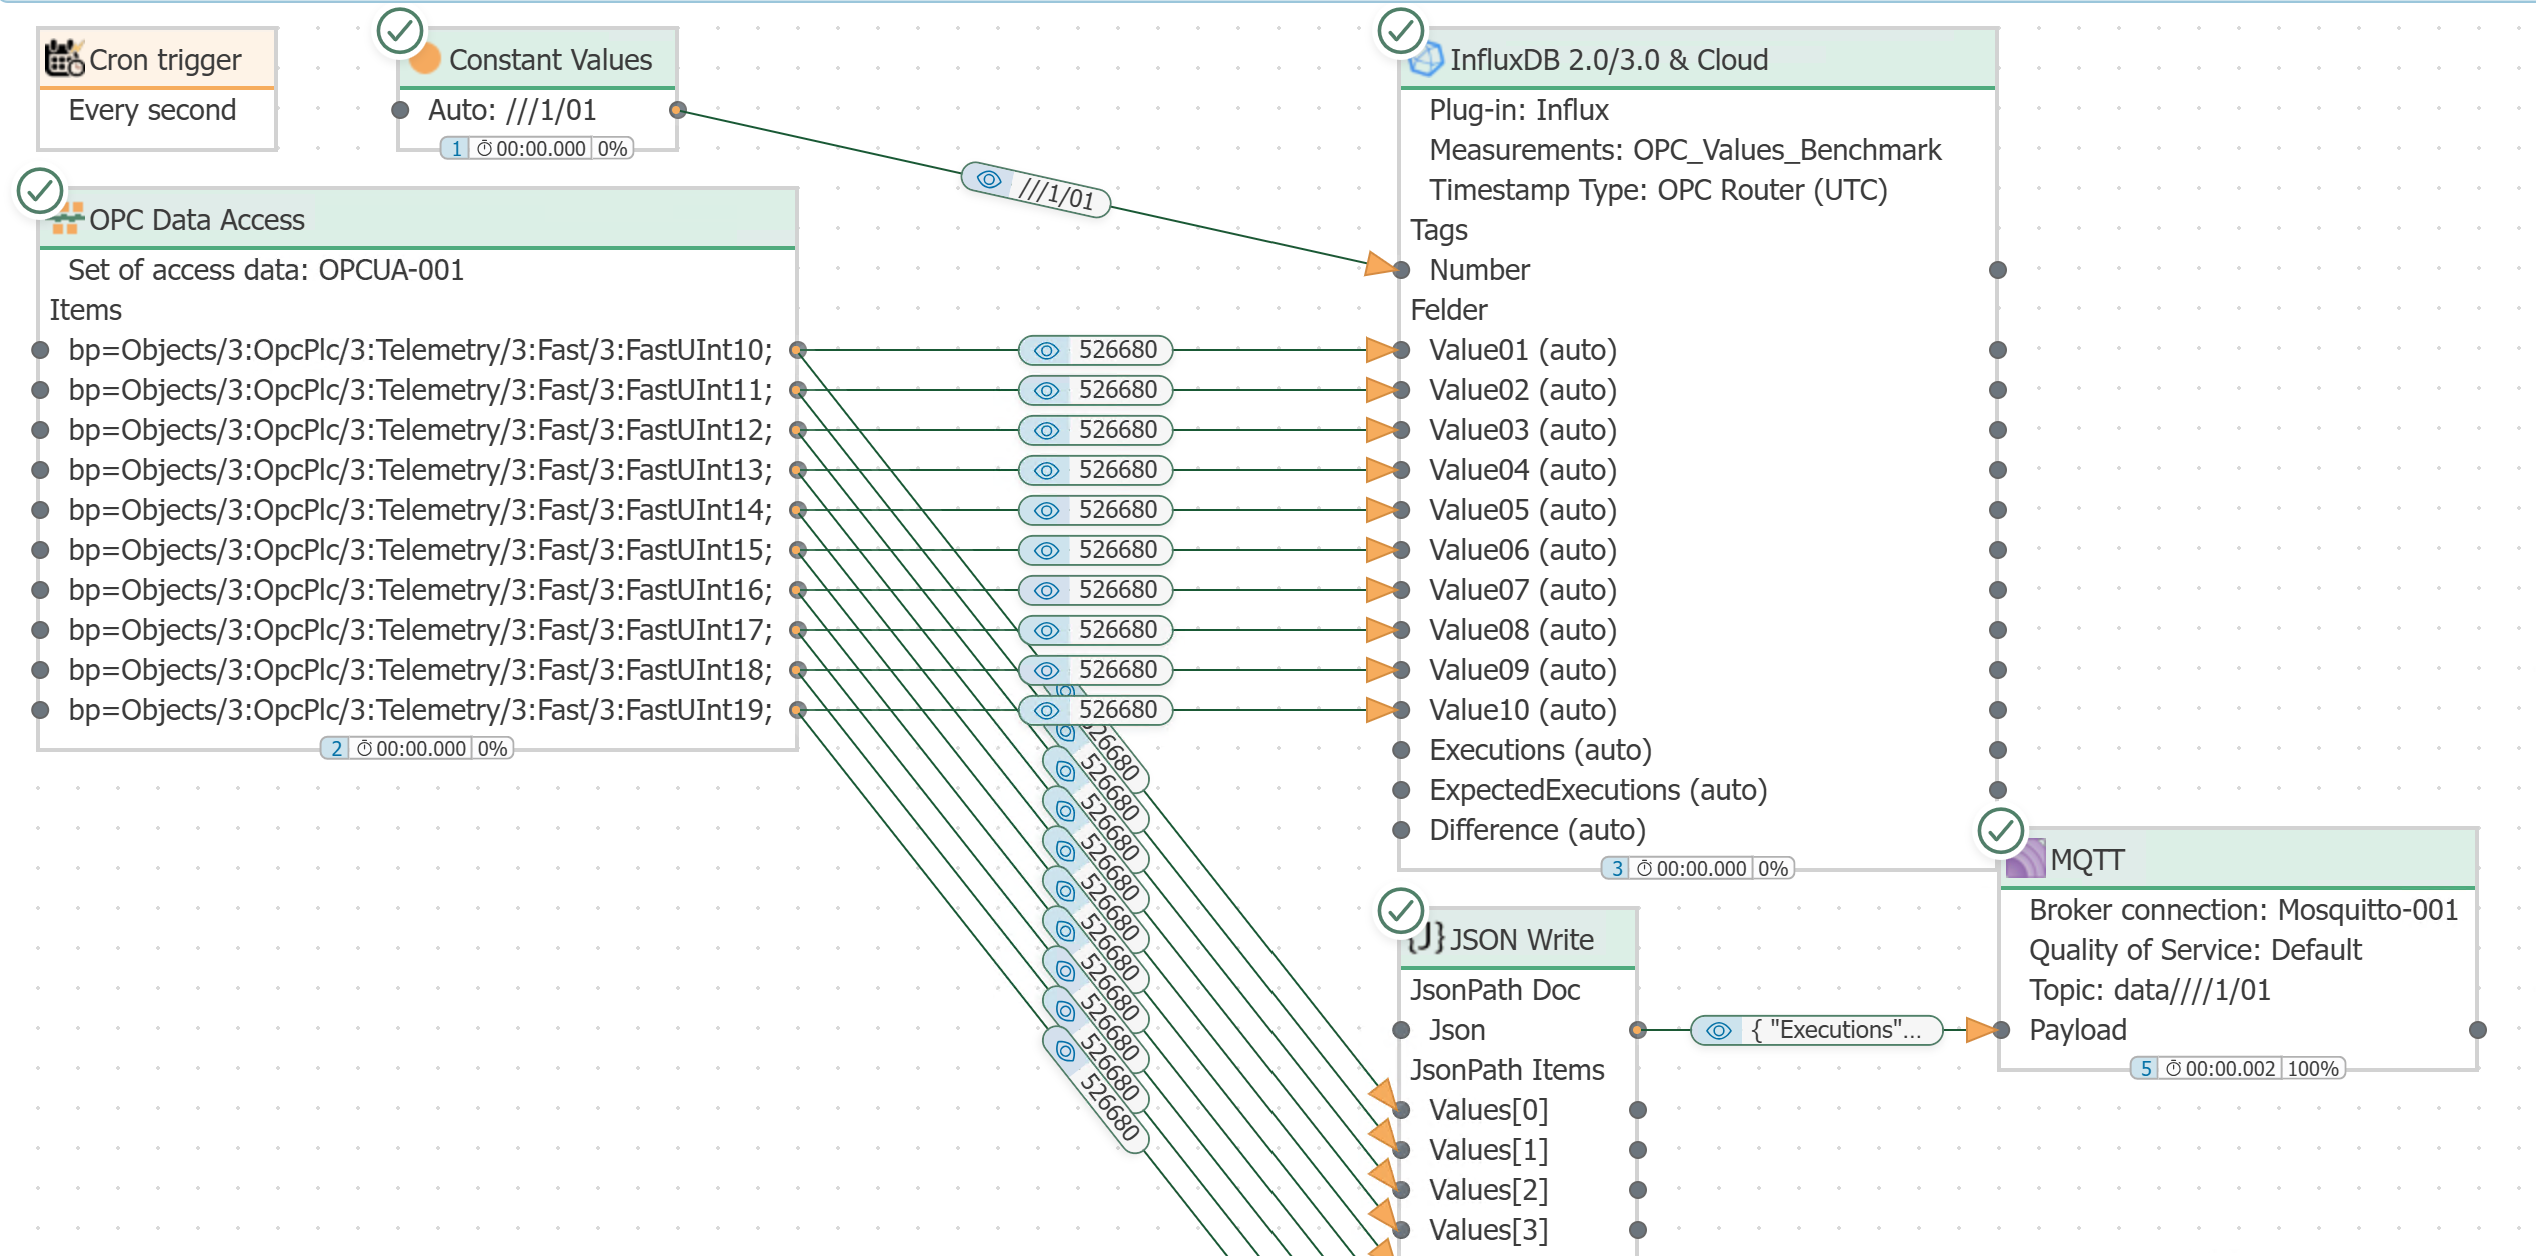
Task: Toggle eye on FastUInt12 to Value03 connection
Action: coord(1046,430)
